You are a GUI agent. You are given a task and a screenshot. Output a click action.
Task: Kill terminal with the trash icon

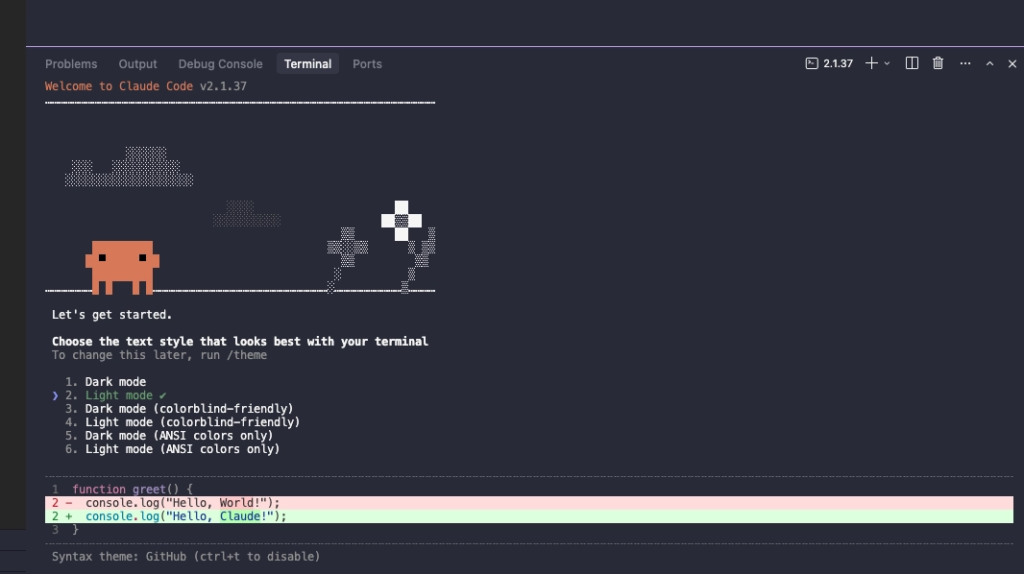point(938,63)
